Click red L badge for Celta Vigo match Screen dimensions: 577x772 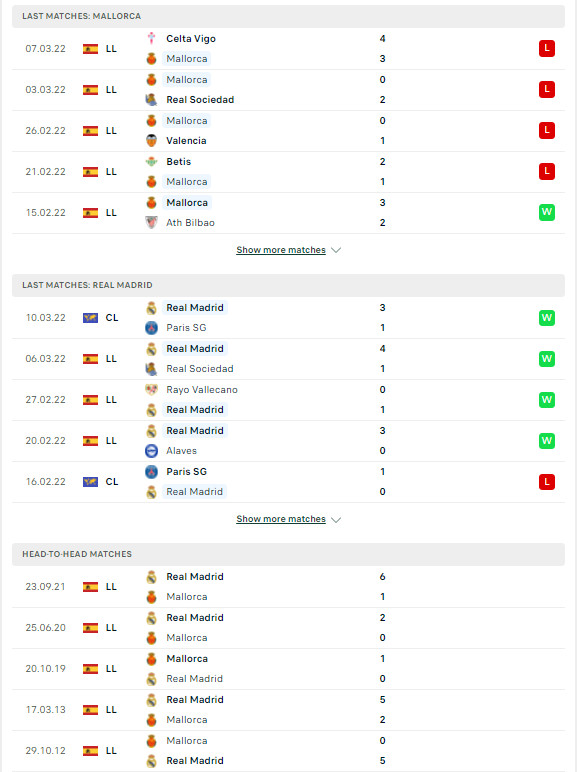pyautogui.click(x=546, y=48)
